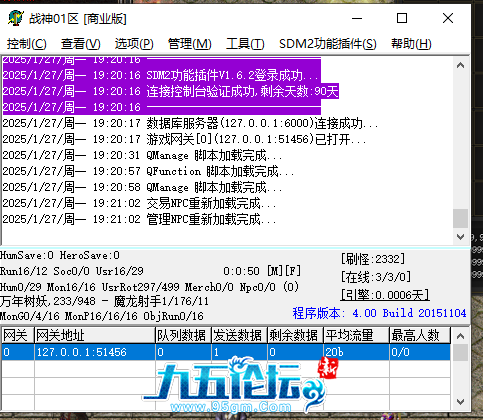Close the 战神01区 window
483x420 pixels.
[448, 18]
